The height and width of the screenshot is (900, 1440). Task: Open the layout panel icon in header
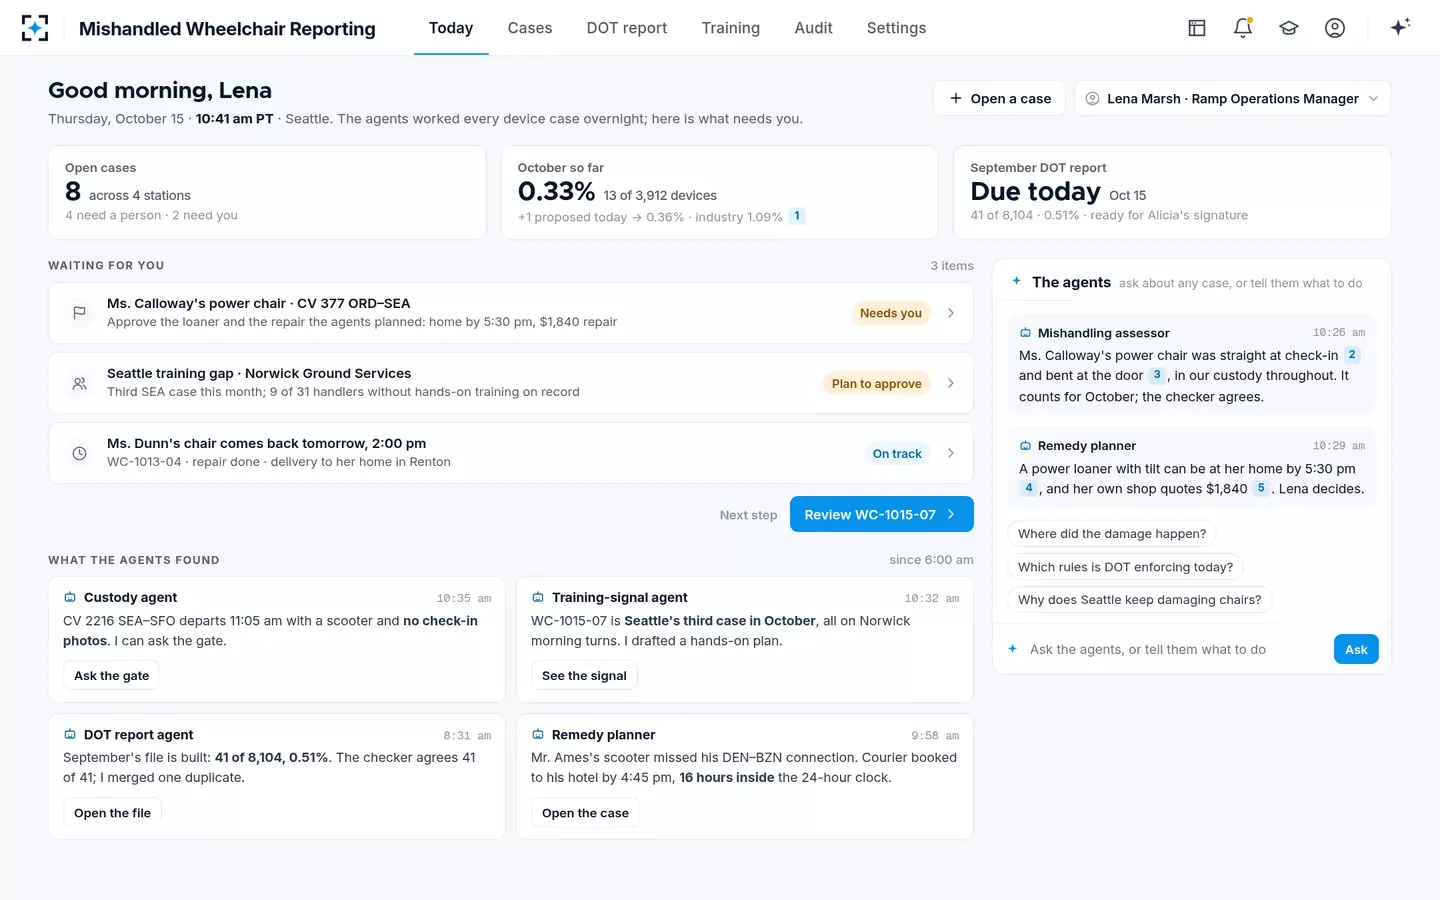(x=1197, y=28)
